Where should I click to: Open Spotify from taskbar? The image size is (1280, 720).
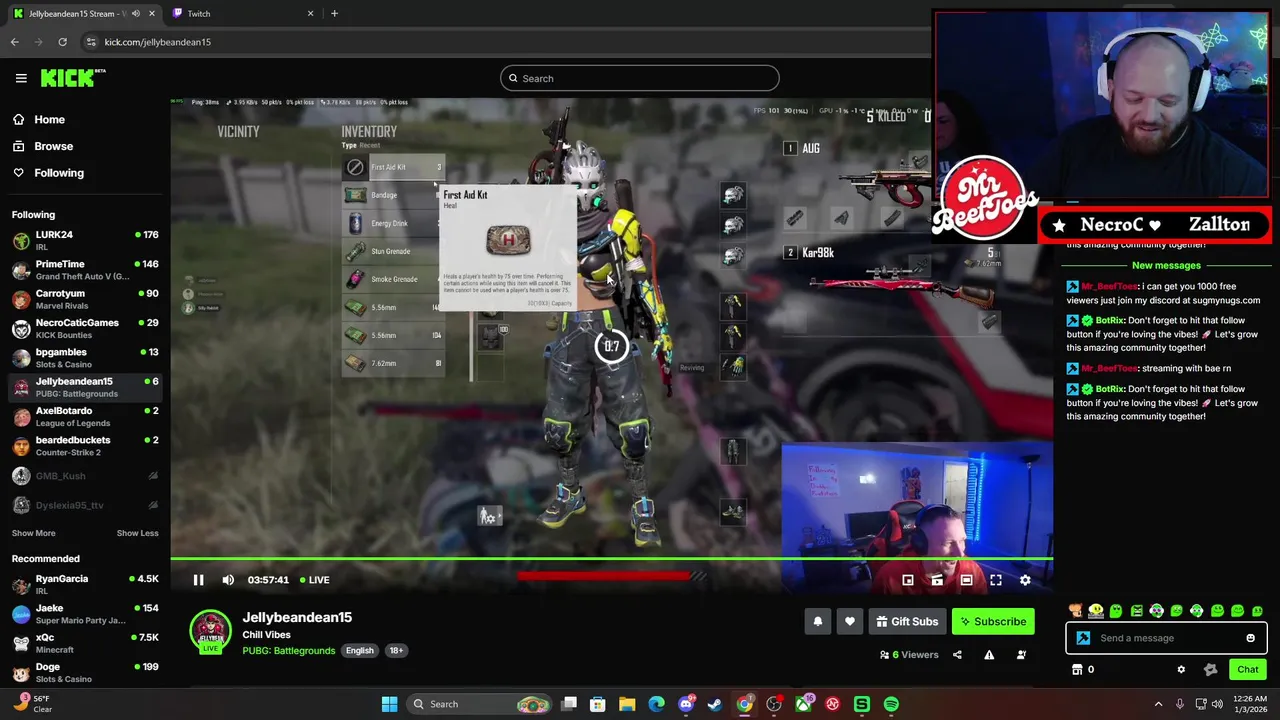point(891,704)
